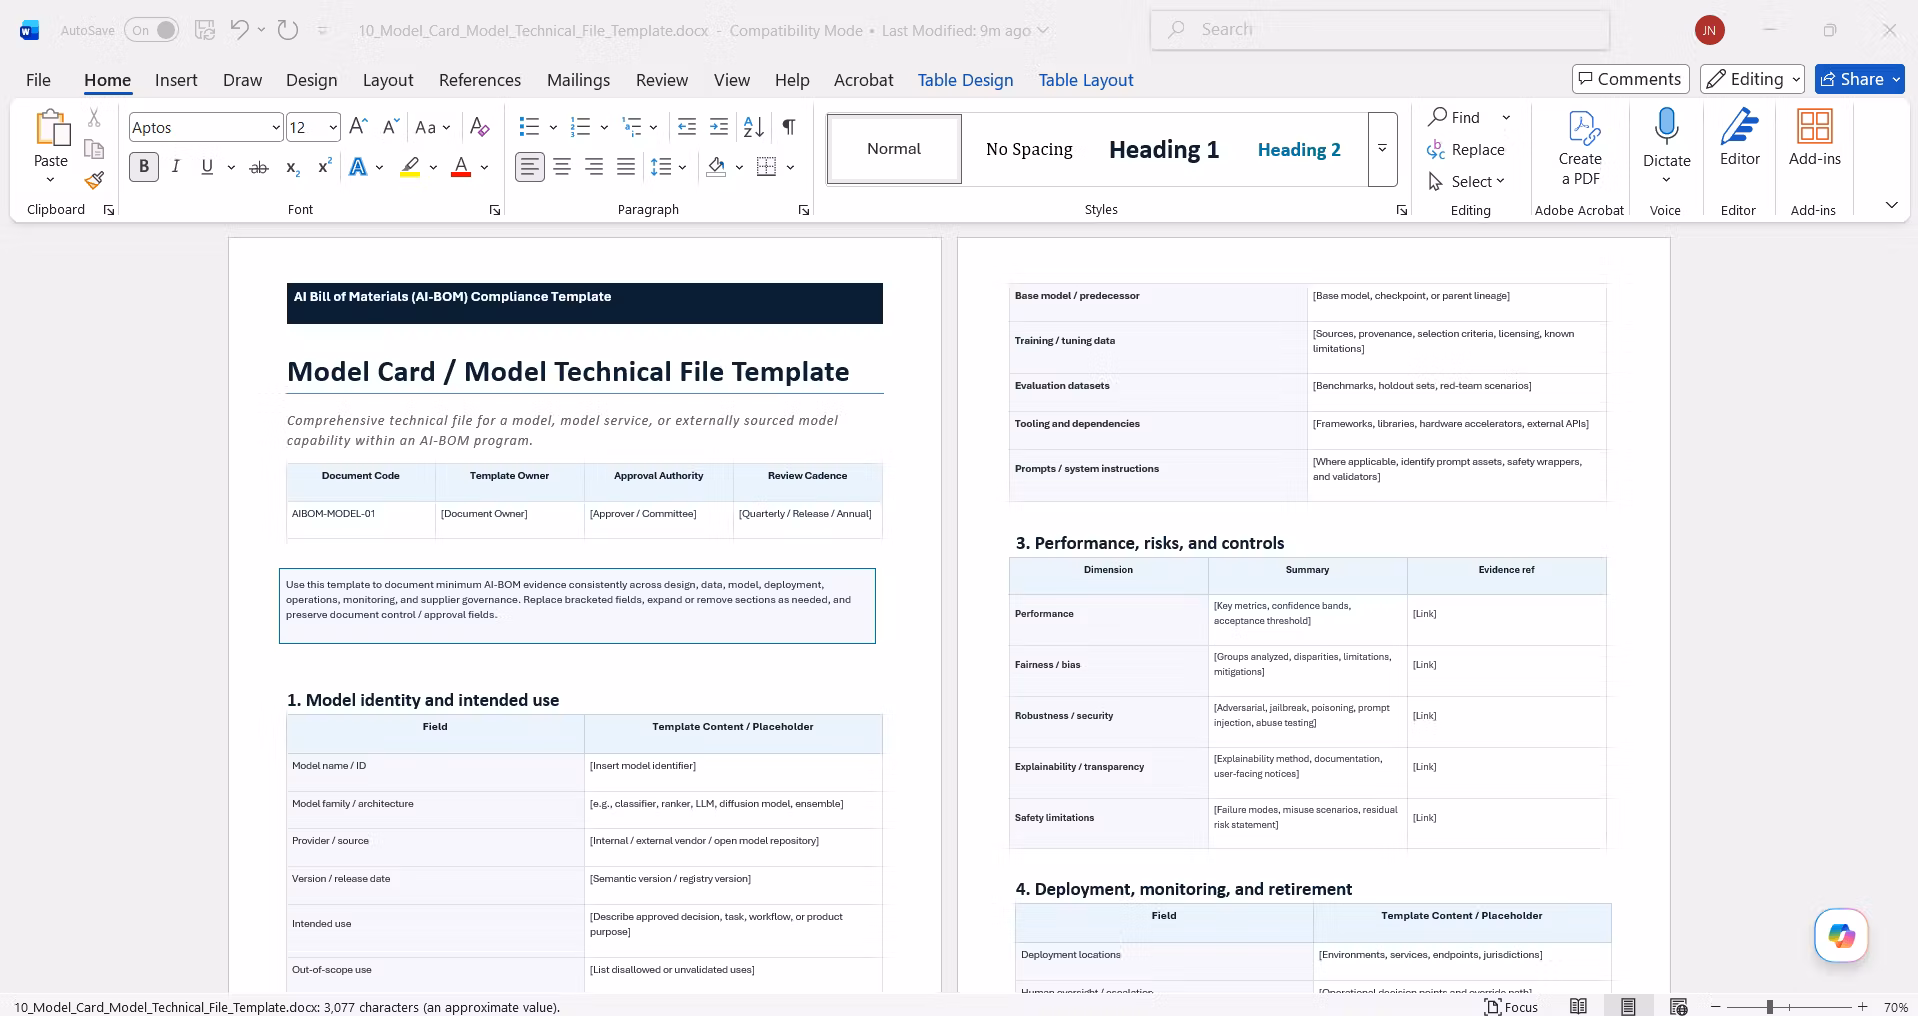Screen dimensions: 1918x1016
Task: Adjust the zoom slider handle
Action: click(1769, 1007)
